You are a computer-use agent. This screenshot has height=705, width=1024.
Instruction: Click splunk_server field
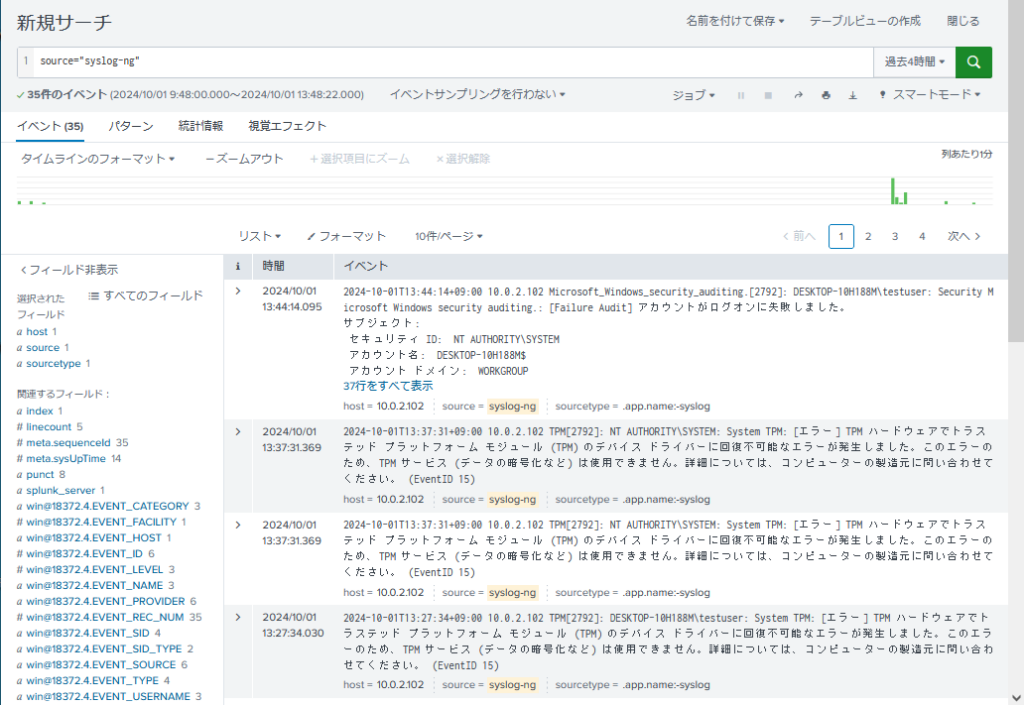(60, 490)
